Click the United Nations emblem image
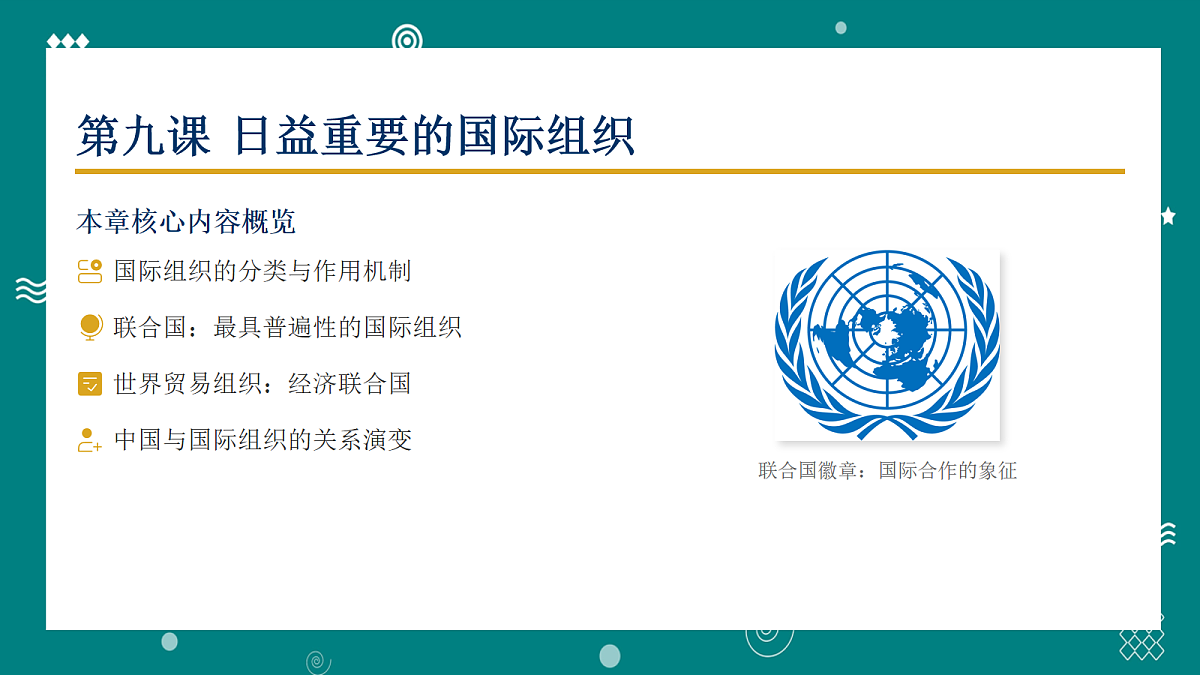 [x=887, y=345]
